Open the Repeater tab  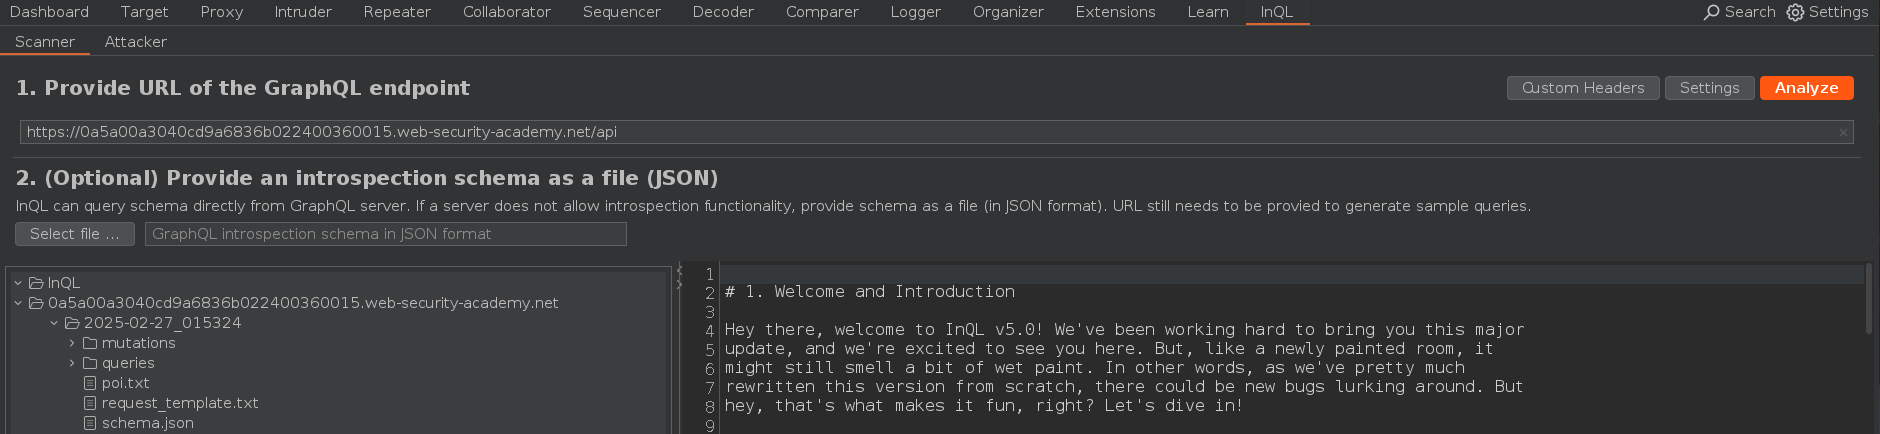pos(397,12)
